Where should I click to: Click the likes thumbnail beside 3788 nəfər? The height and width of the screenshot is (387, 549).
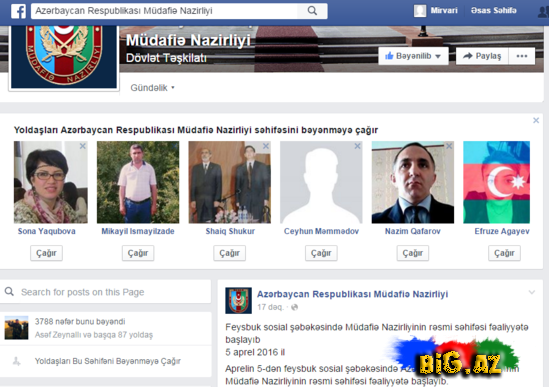(16, 327)
